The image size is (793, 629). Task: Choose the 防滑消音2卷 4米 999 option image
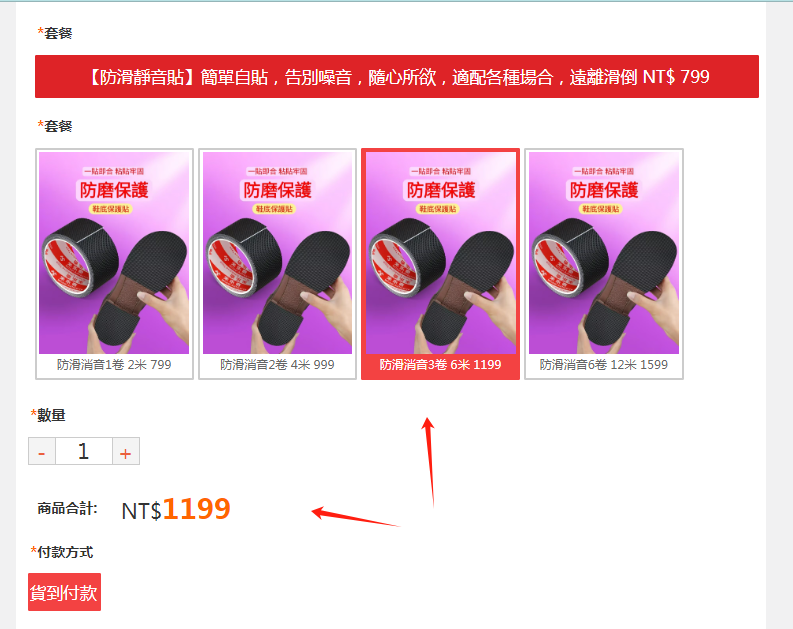pyautogui.click(x=277, y=252)
